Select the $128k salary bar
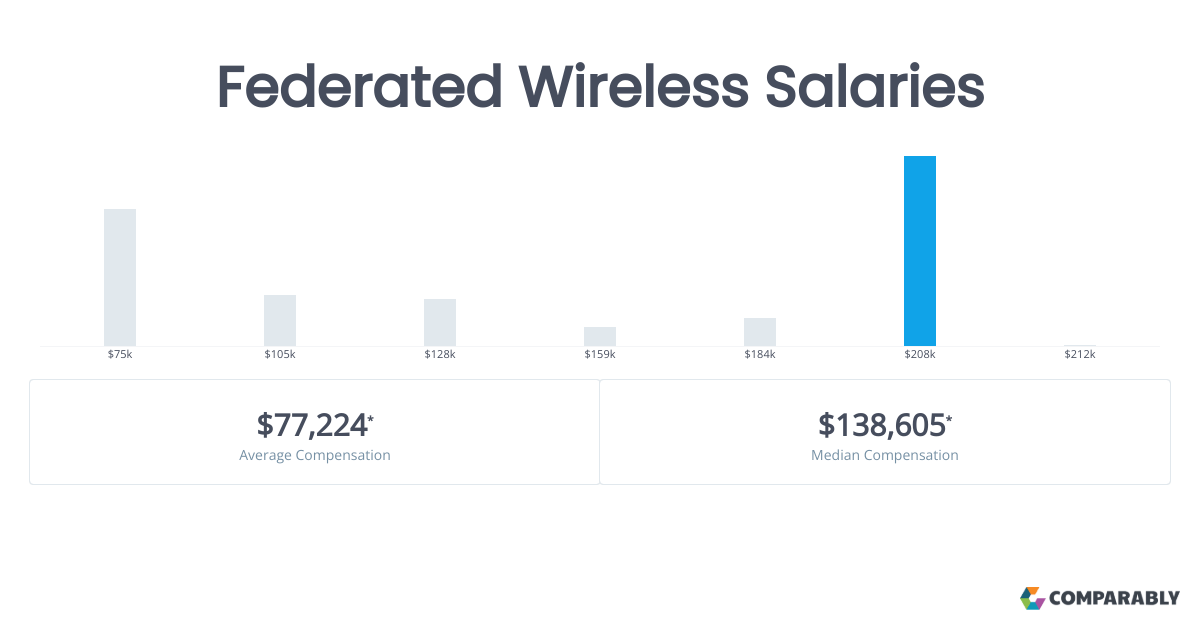1200x630 pixels. coord(440,322)
